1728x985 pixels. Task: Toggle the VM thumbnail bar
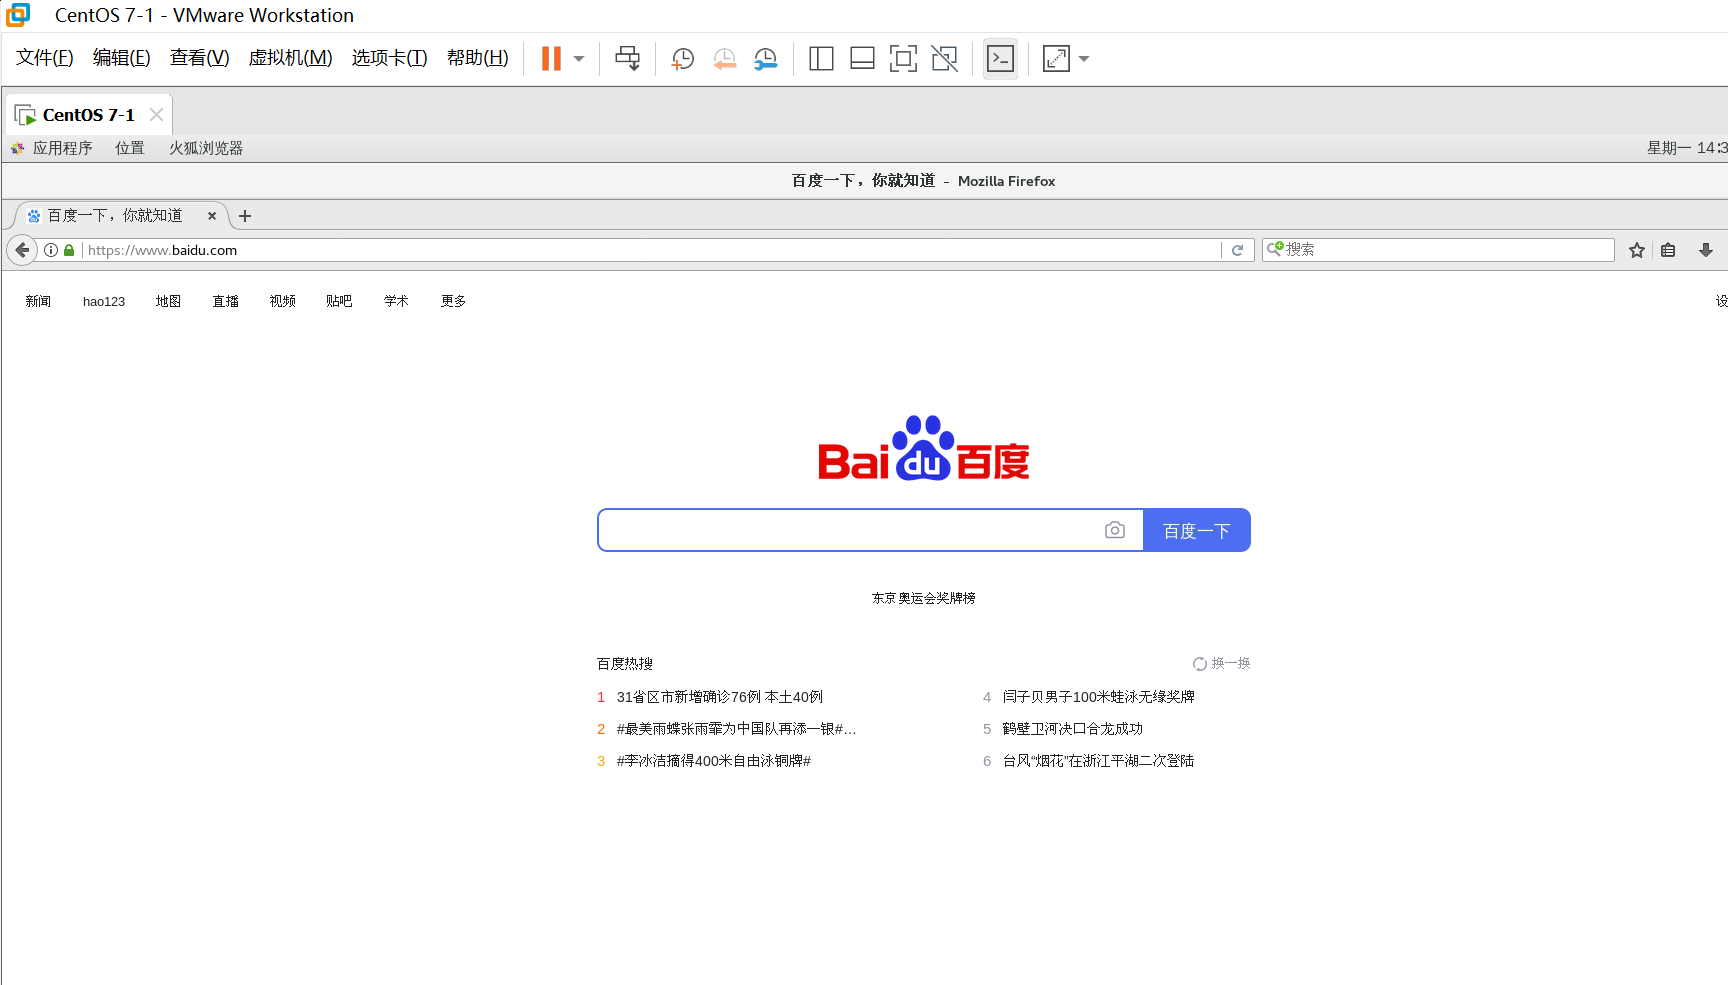(x=861, y=58)
